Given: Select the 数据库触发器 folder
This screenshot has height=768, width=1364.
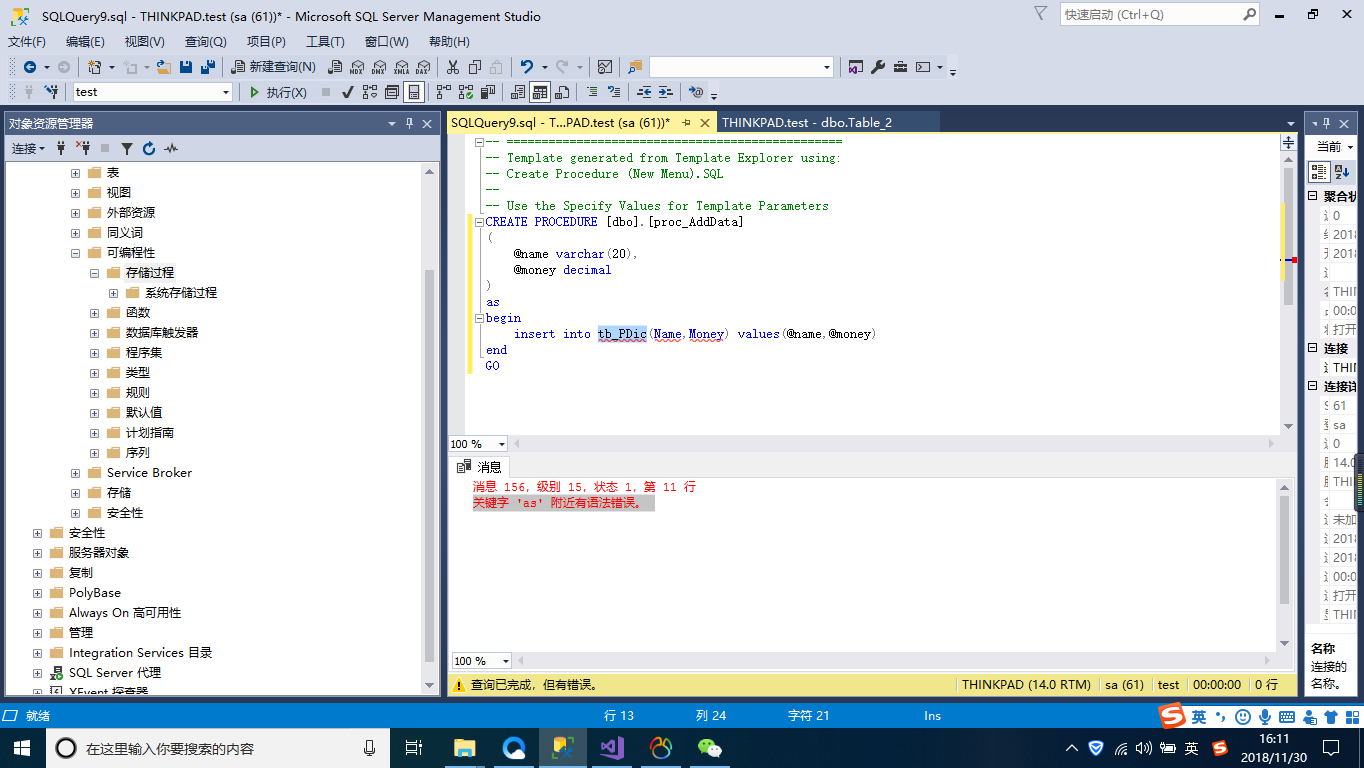Looking at the screenshot, I should coord(162,333).
